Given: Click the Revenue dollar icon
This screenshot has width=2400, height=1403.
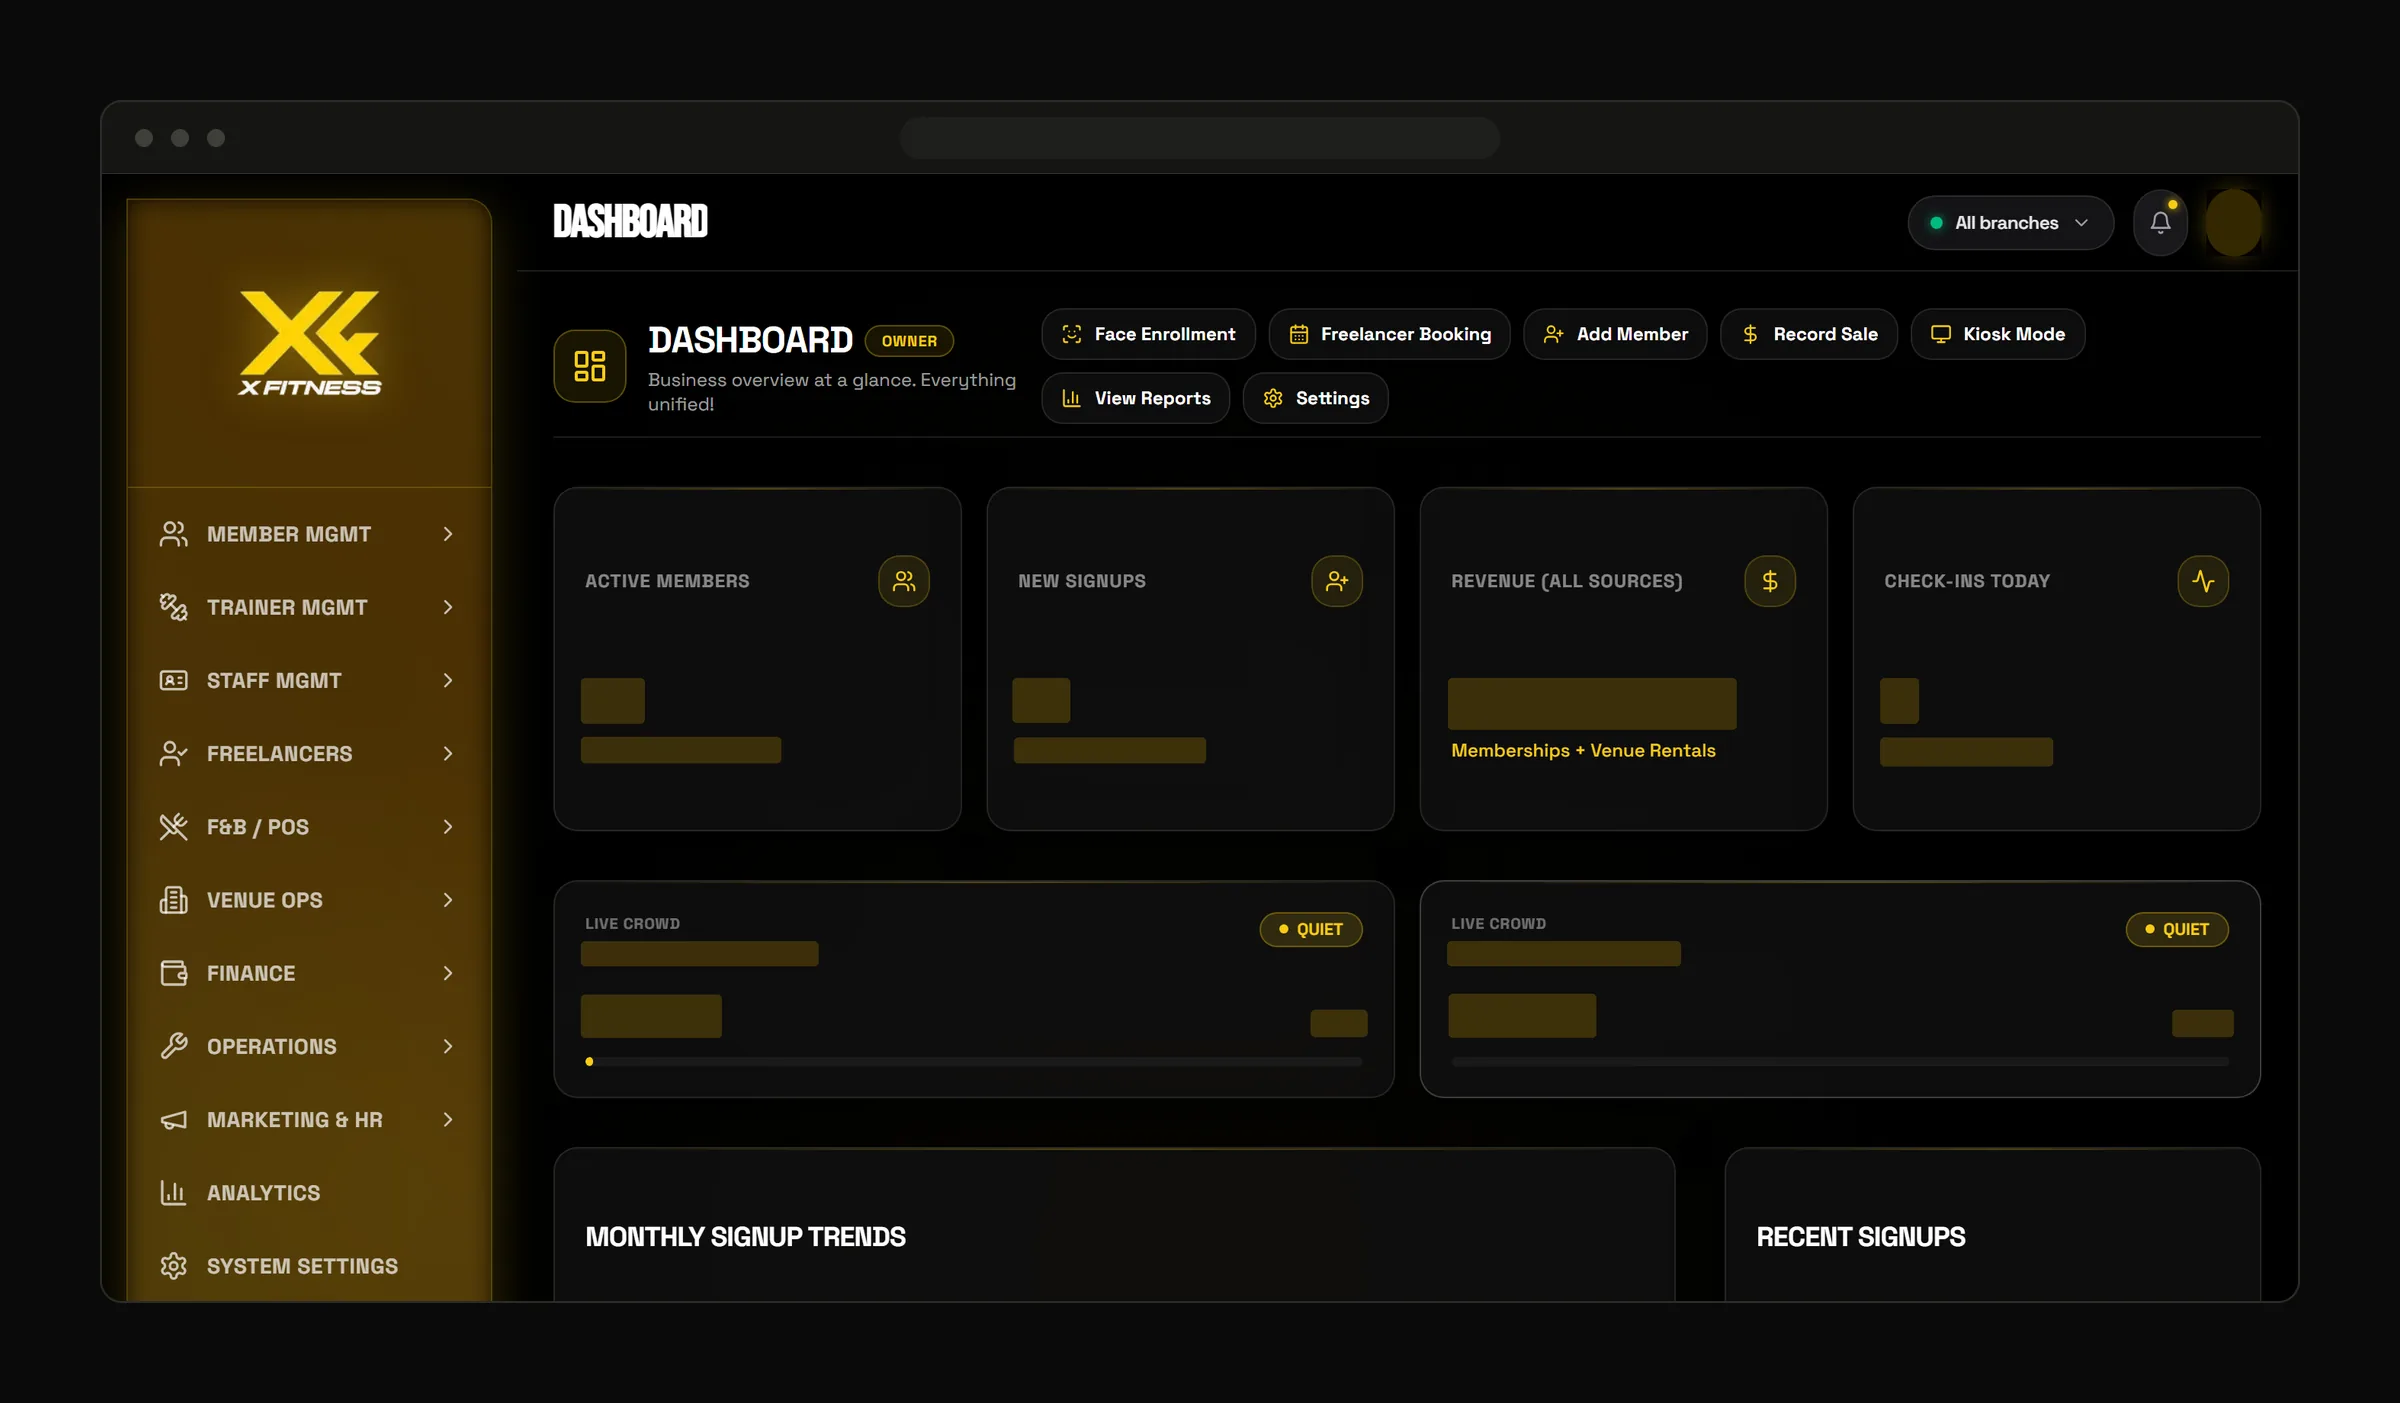Looking at the screenshot, I should click(x=1770, y=581).
